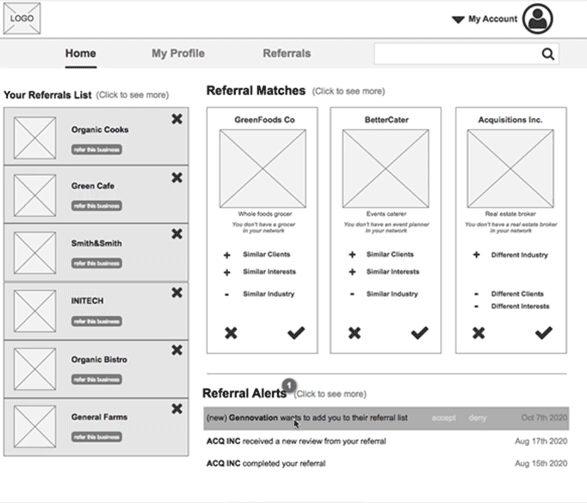Open the Referrals tab
Screen dimensions: 587x503
(x=287, y=54)
